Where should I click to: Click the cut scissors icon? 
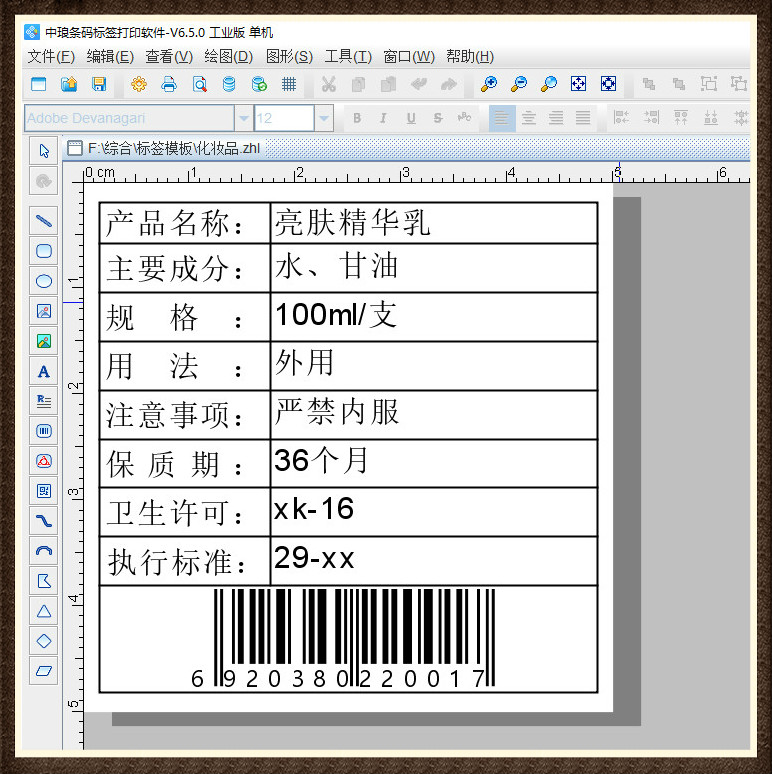point(329,84)
